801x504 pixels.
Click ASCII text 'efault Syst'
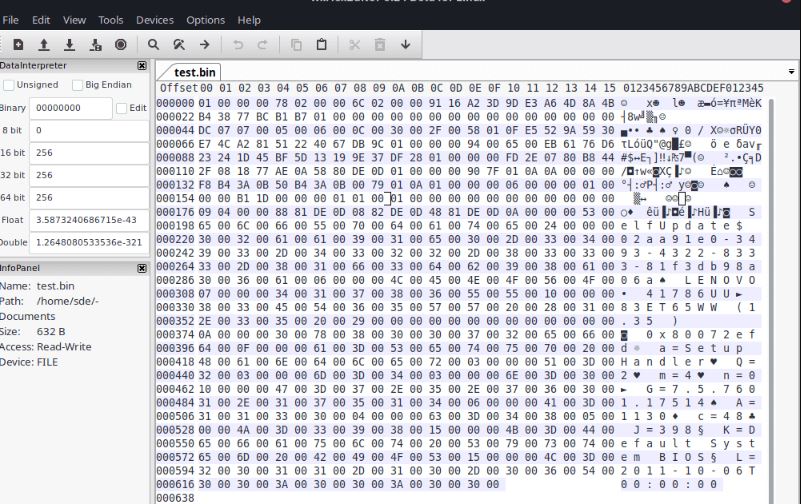coord(688,443)
